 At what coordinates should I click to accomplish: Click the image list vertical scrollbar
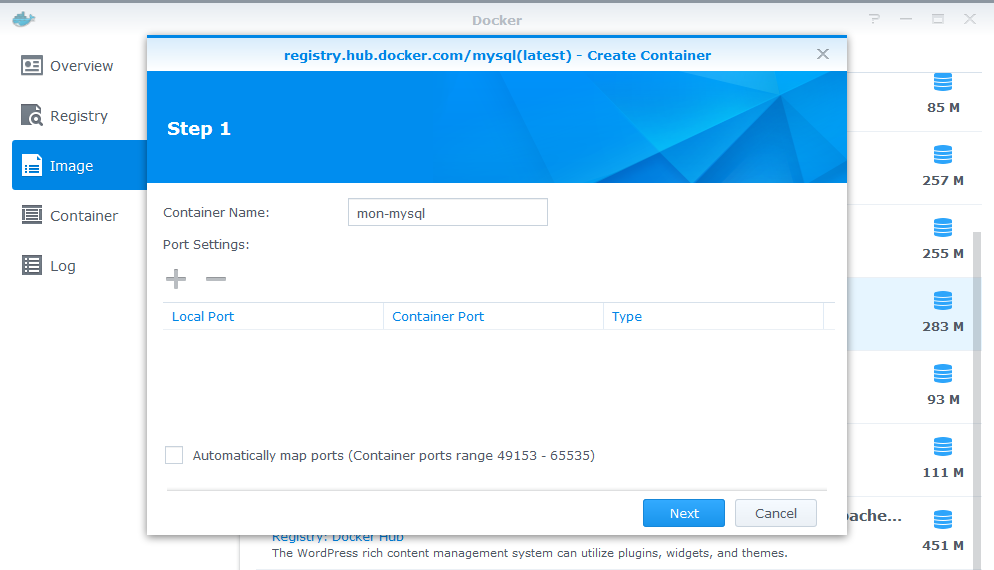tap(977, 399)
